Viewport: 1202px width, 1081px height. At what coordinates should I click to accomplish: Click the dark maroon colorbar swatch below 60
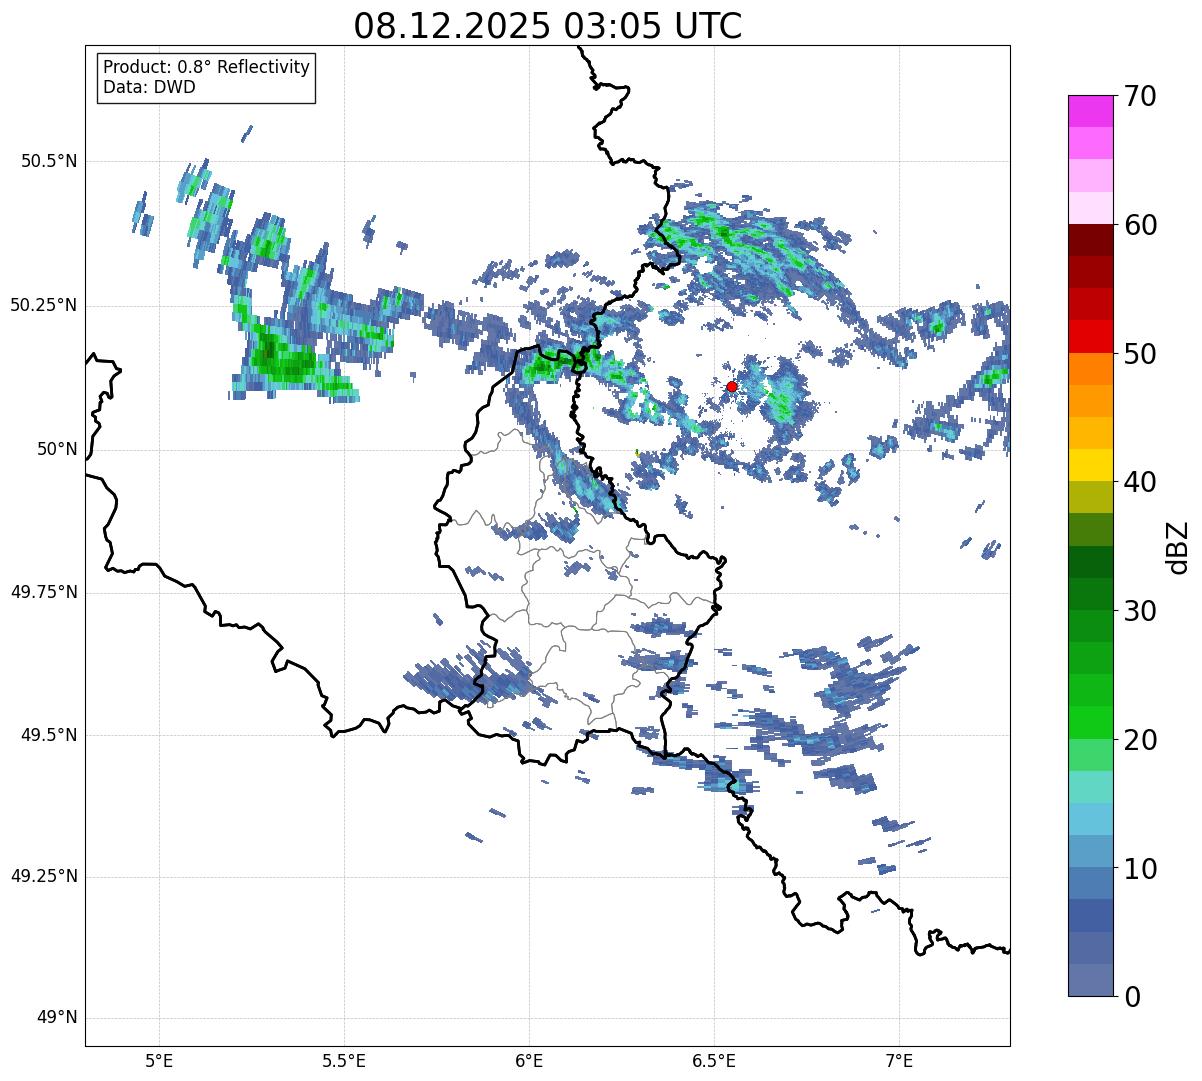(x=1090, y=240)
